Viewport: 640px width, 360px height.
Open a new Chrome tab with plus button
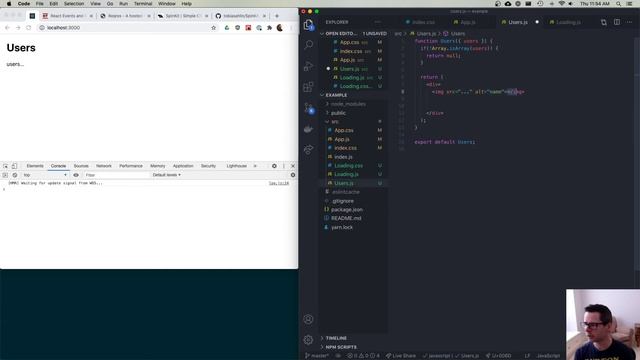coord(277,16)
